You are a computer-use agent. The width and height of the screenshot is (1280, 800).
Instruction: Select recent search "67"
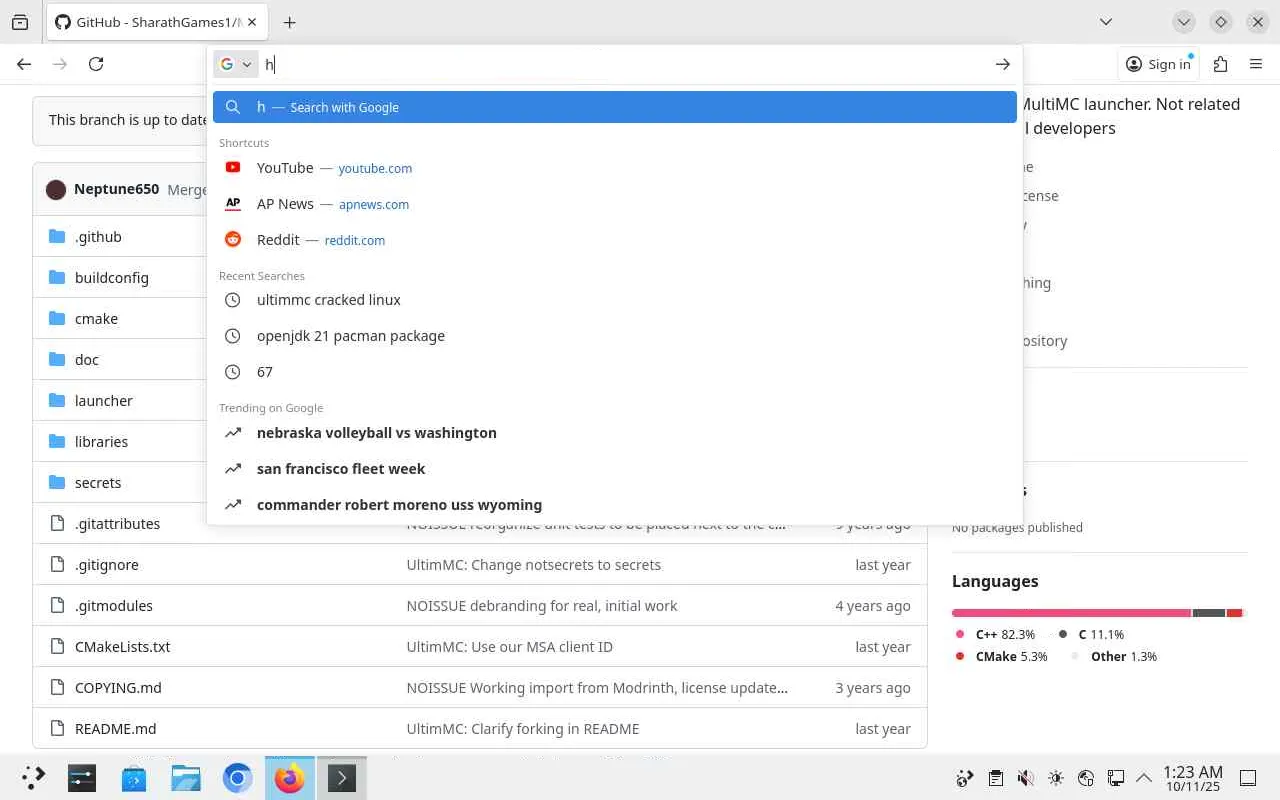(x=615, y=372)
